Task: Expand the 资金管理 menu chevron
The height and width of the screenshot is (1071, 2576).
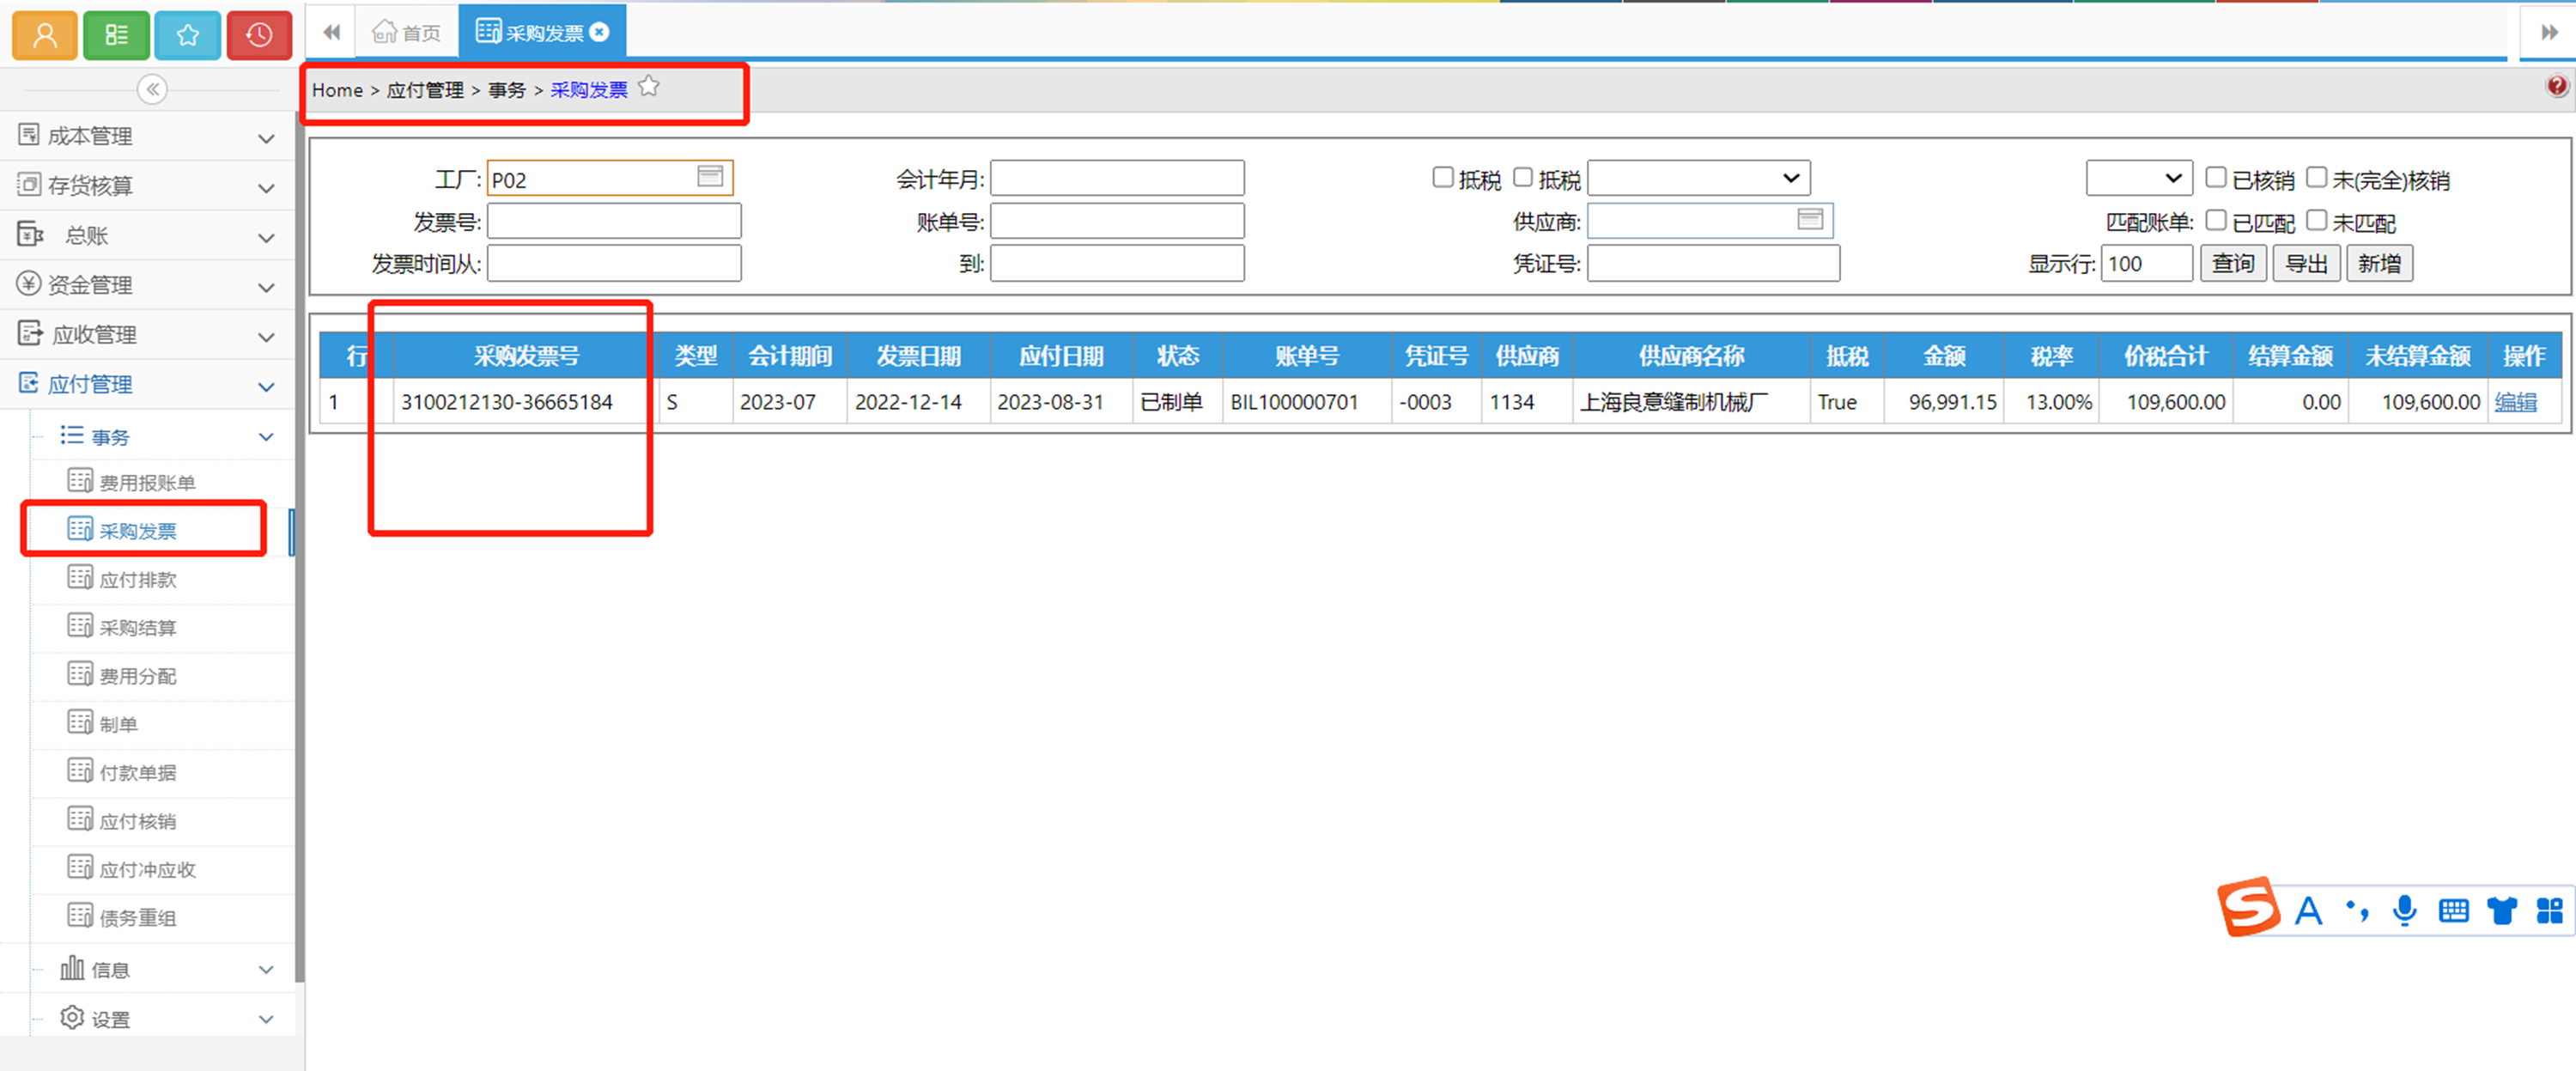Action: 266,288
